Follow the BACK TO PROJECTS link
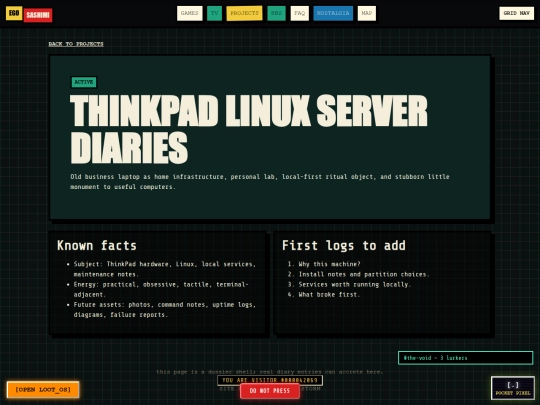The image size is (540, 405). pyautogui.click(x=76, y=44)
